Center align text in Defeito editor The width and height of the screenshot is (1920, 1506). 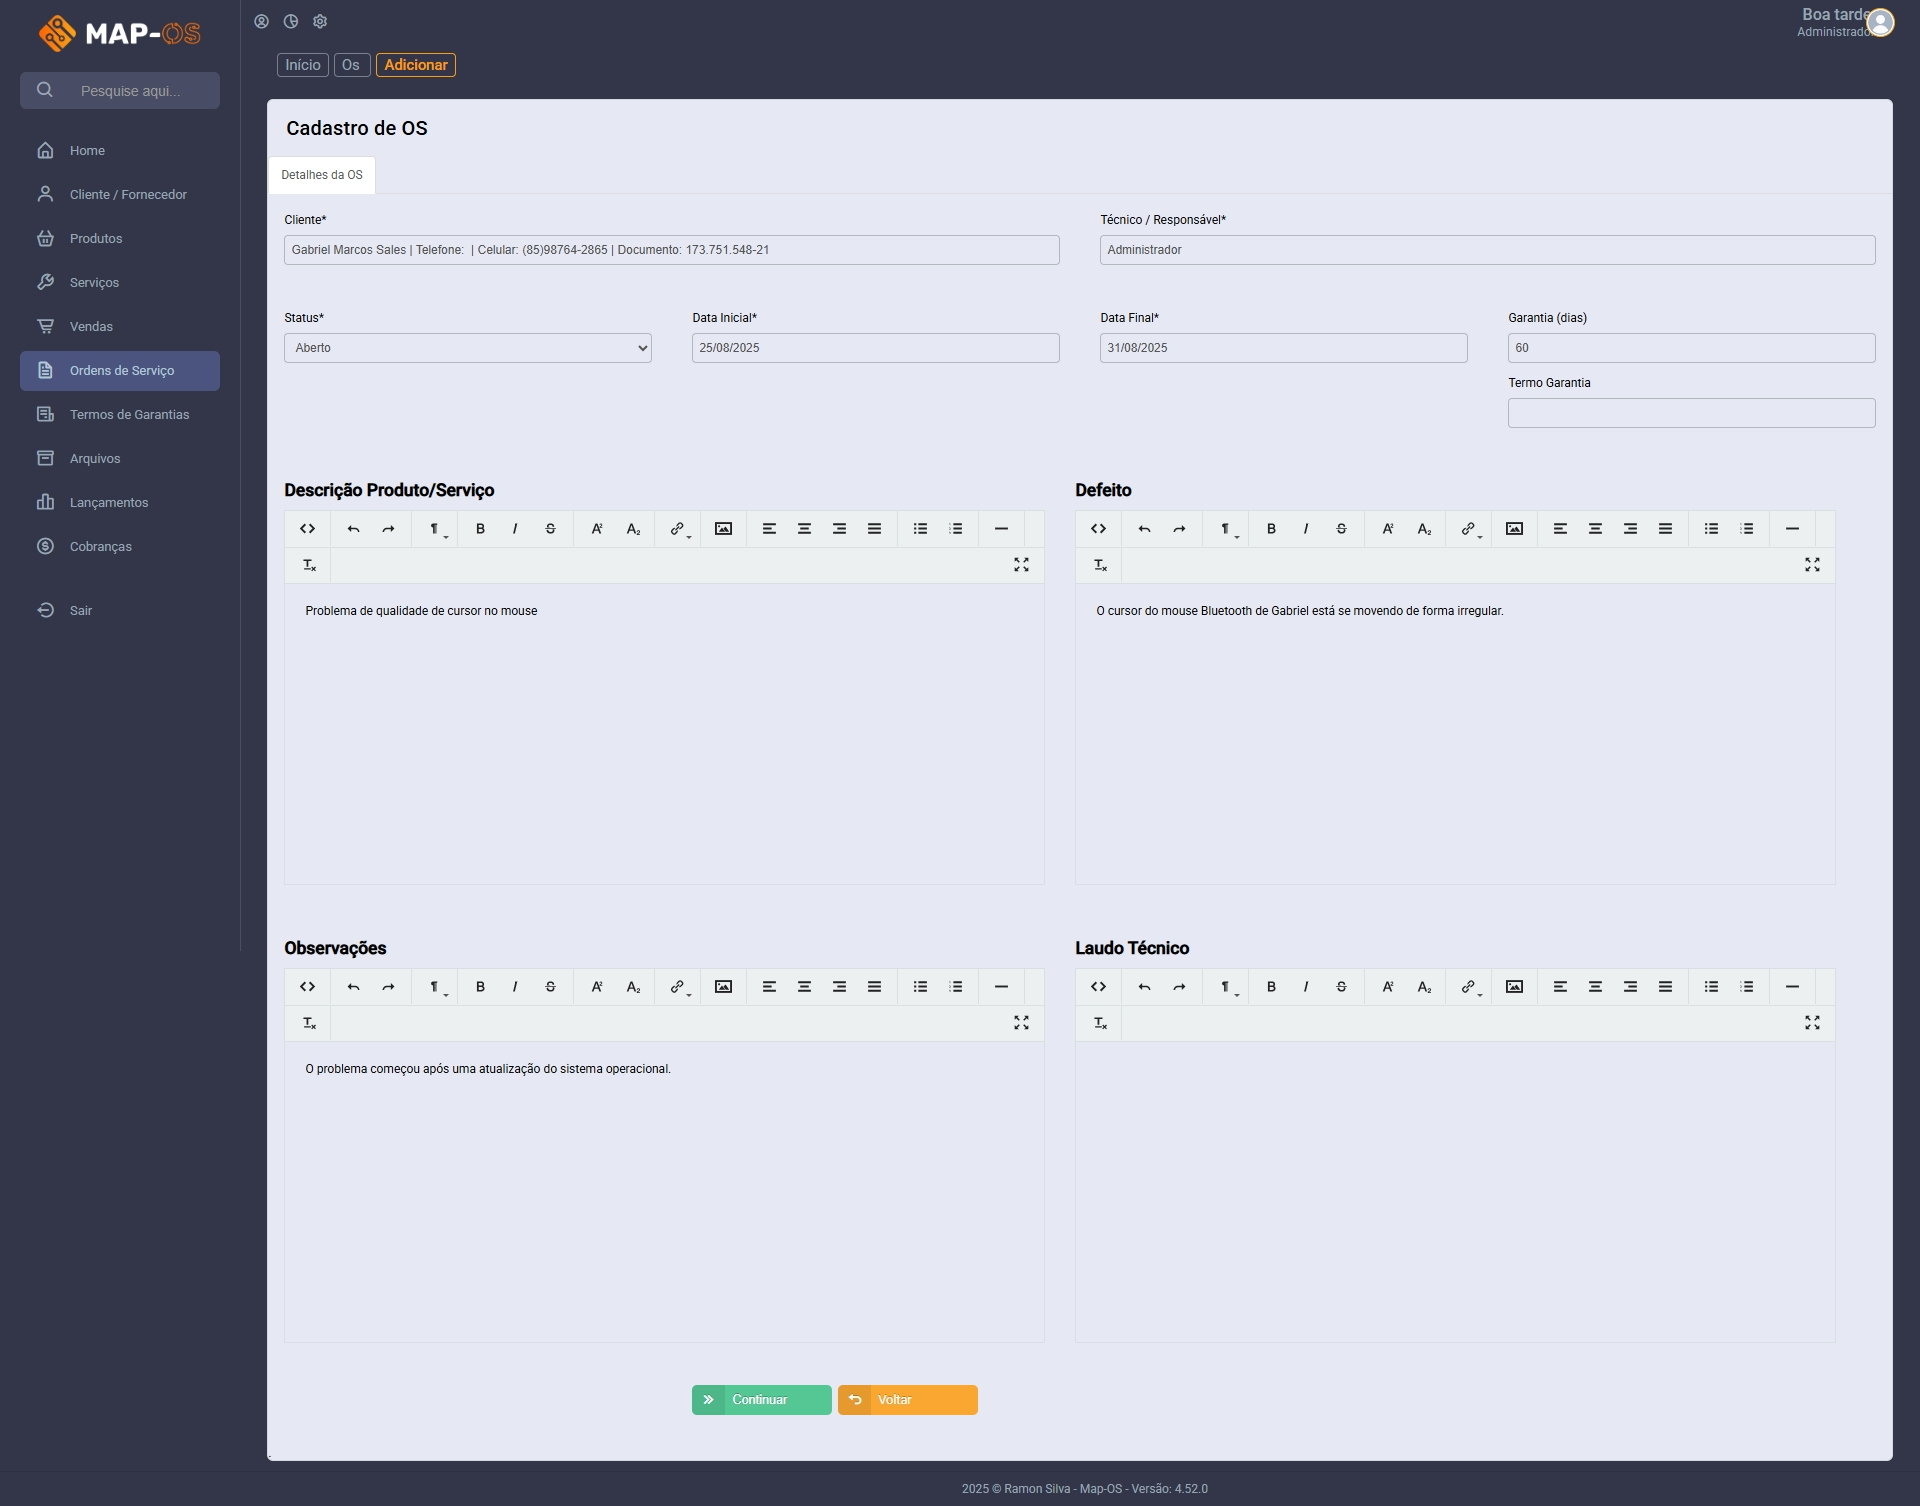pos(1595,529)
